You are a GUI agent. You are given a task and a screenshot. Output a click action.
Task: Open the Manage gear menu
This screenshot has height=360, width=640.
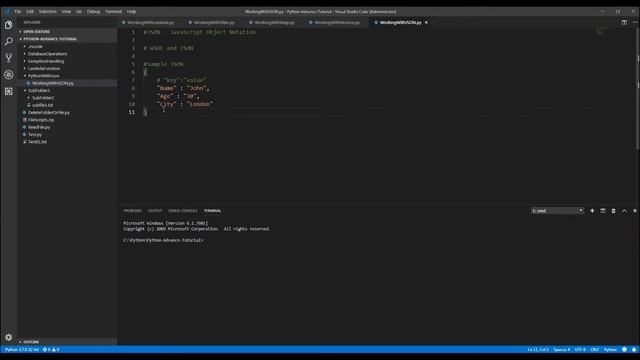point(9,337)
